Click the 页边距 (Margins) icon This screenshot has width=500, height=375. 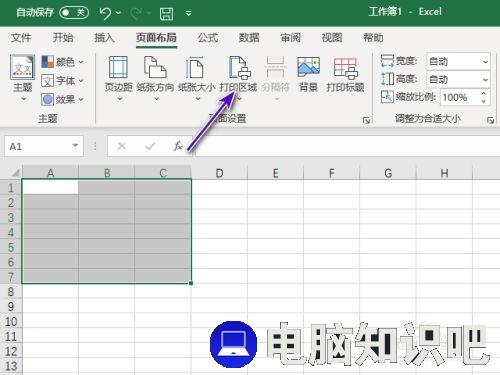pos(118,68)
